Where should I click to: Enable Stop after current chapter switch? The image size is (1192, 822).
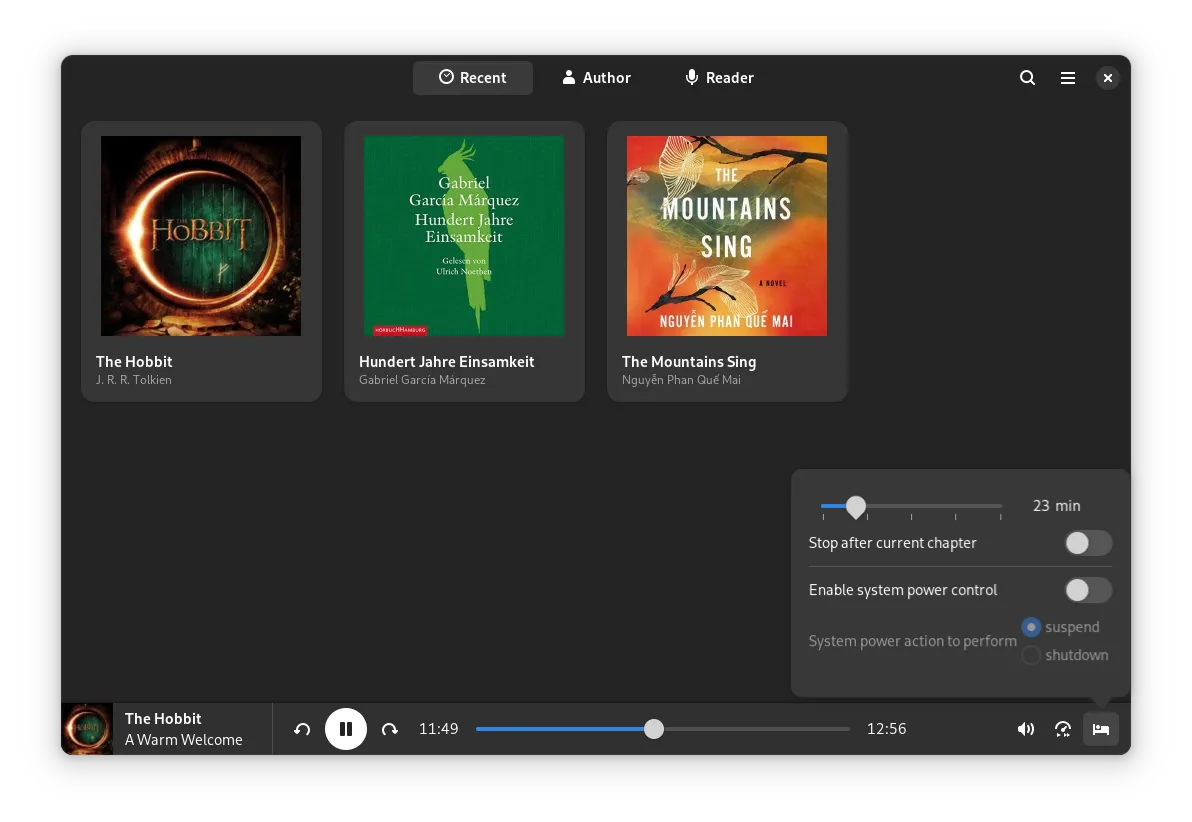1087,543
